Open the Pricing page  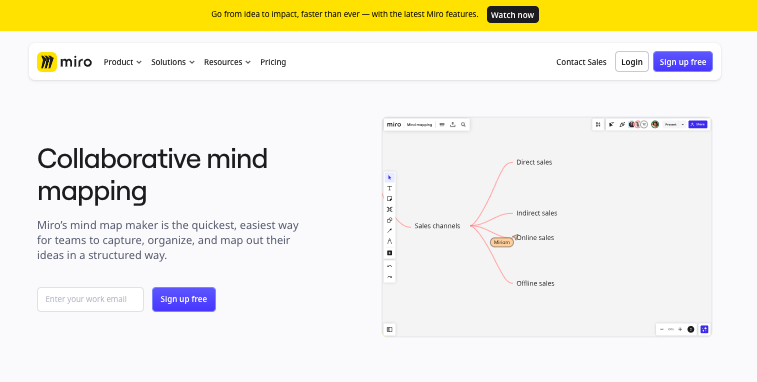[x=273, y=62]
